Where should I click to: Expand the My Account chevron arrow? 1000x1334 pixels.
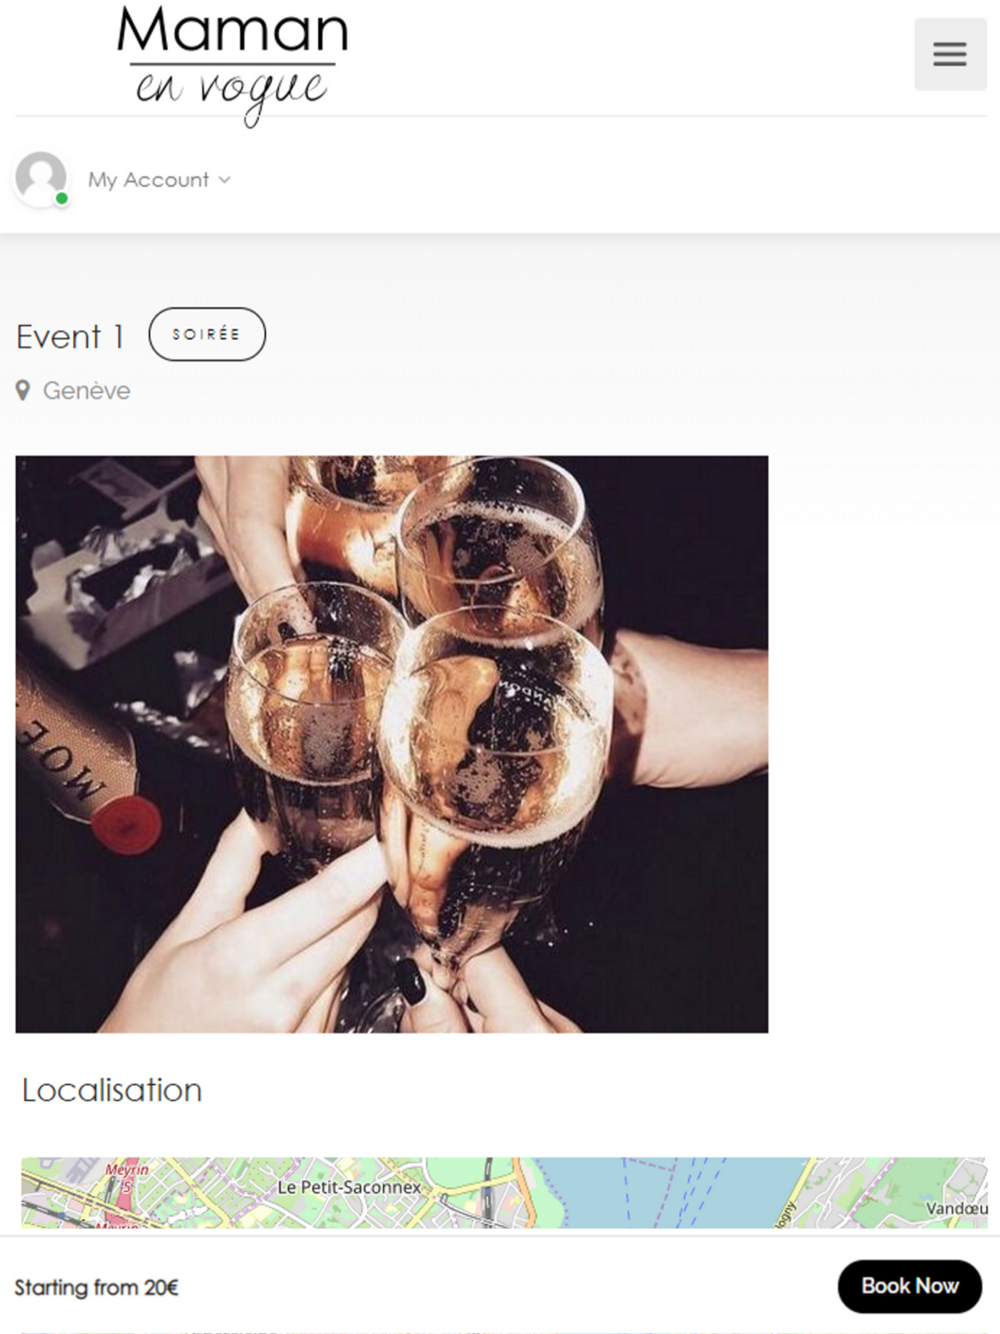[225, 180]
